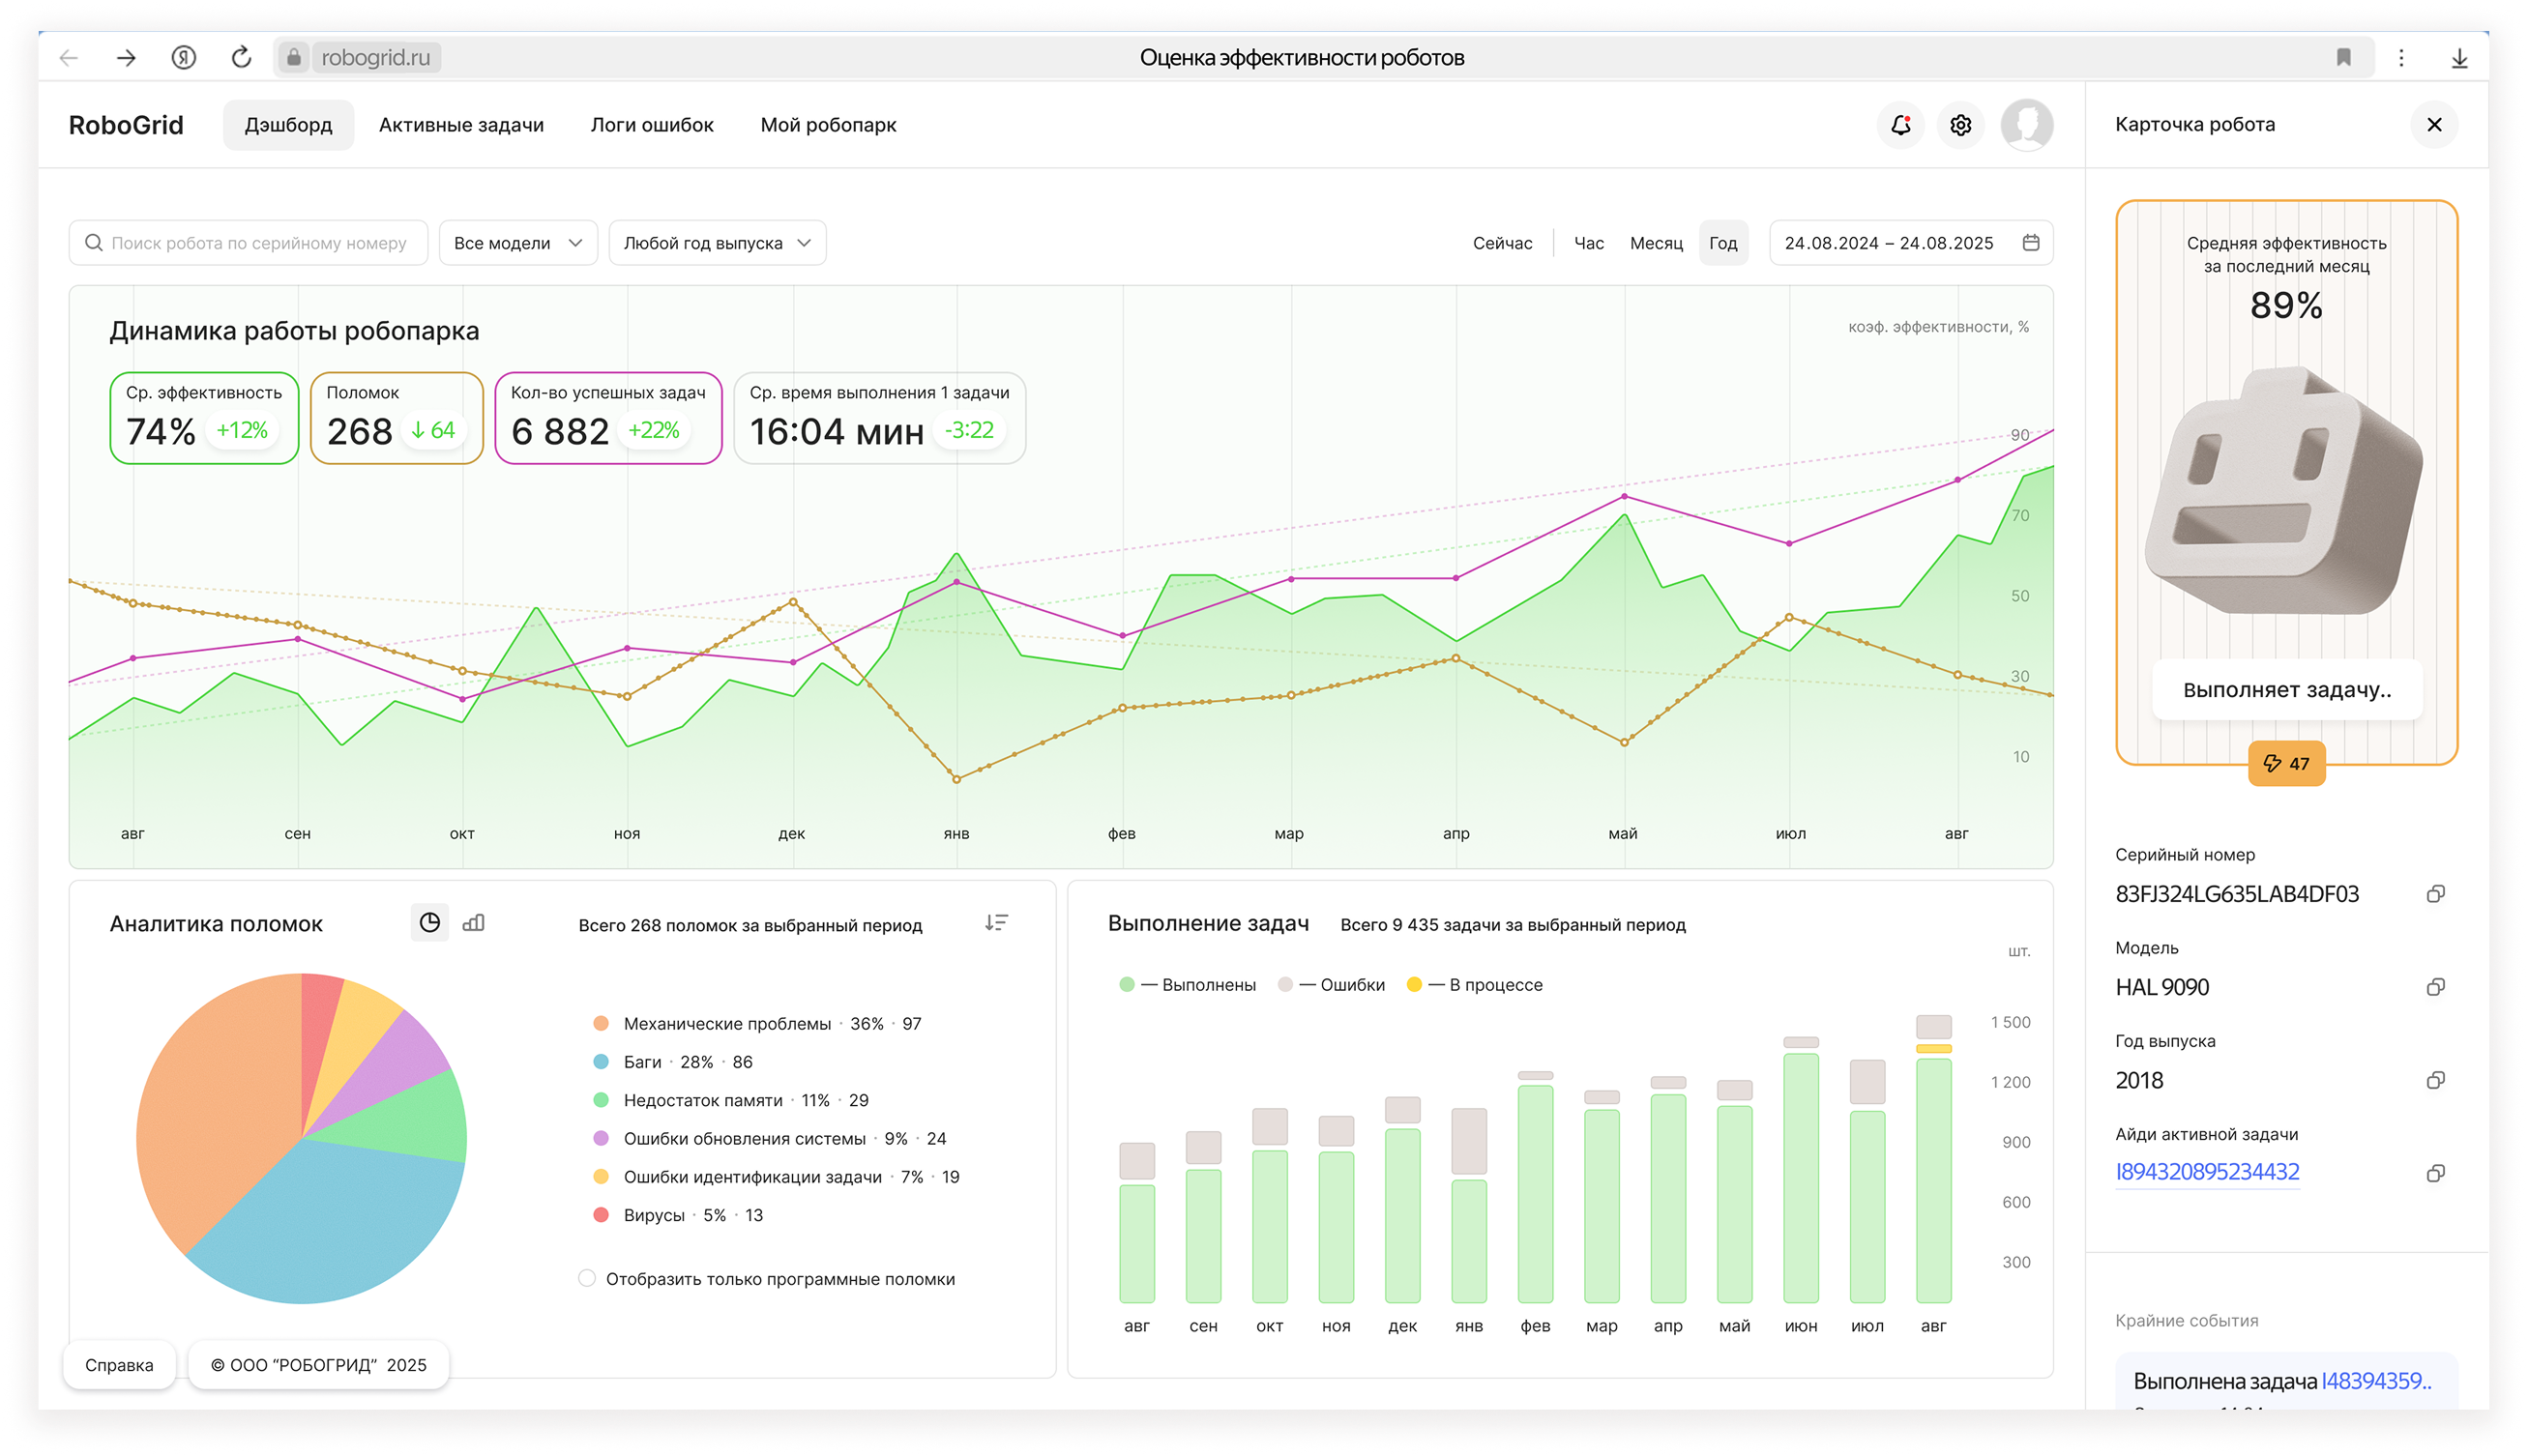Select the Месяц time period

(1656, 243)
